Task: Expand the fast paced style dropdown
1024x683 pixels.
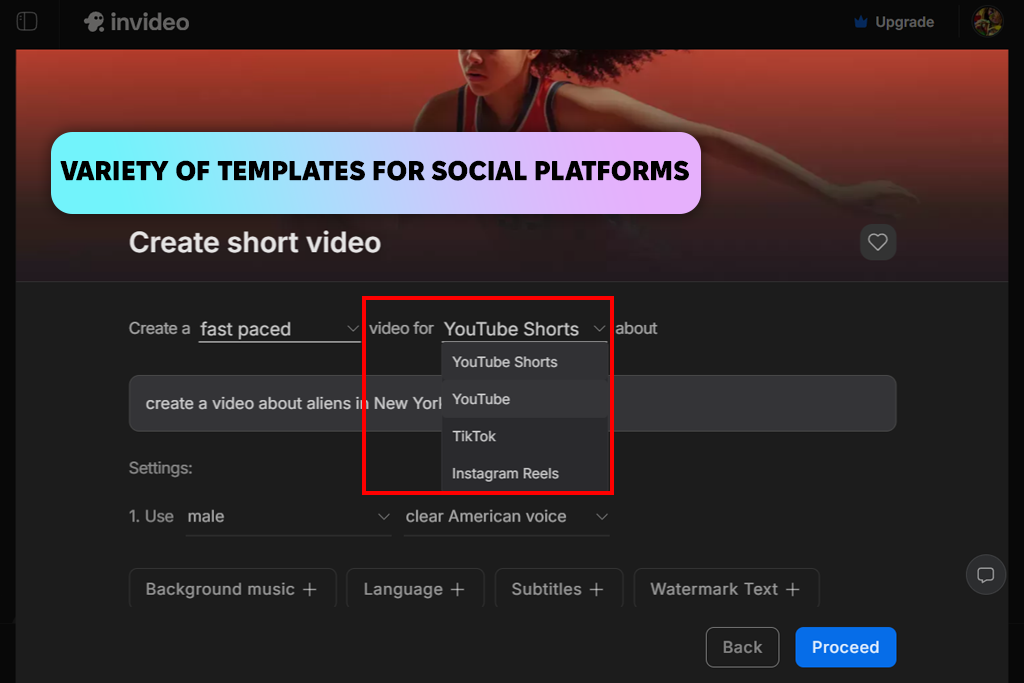Action: [279, 328]
